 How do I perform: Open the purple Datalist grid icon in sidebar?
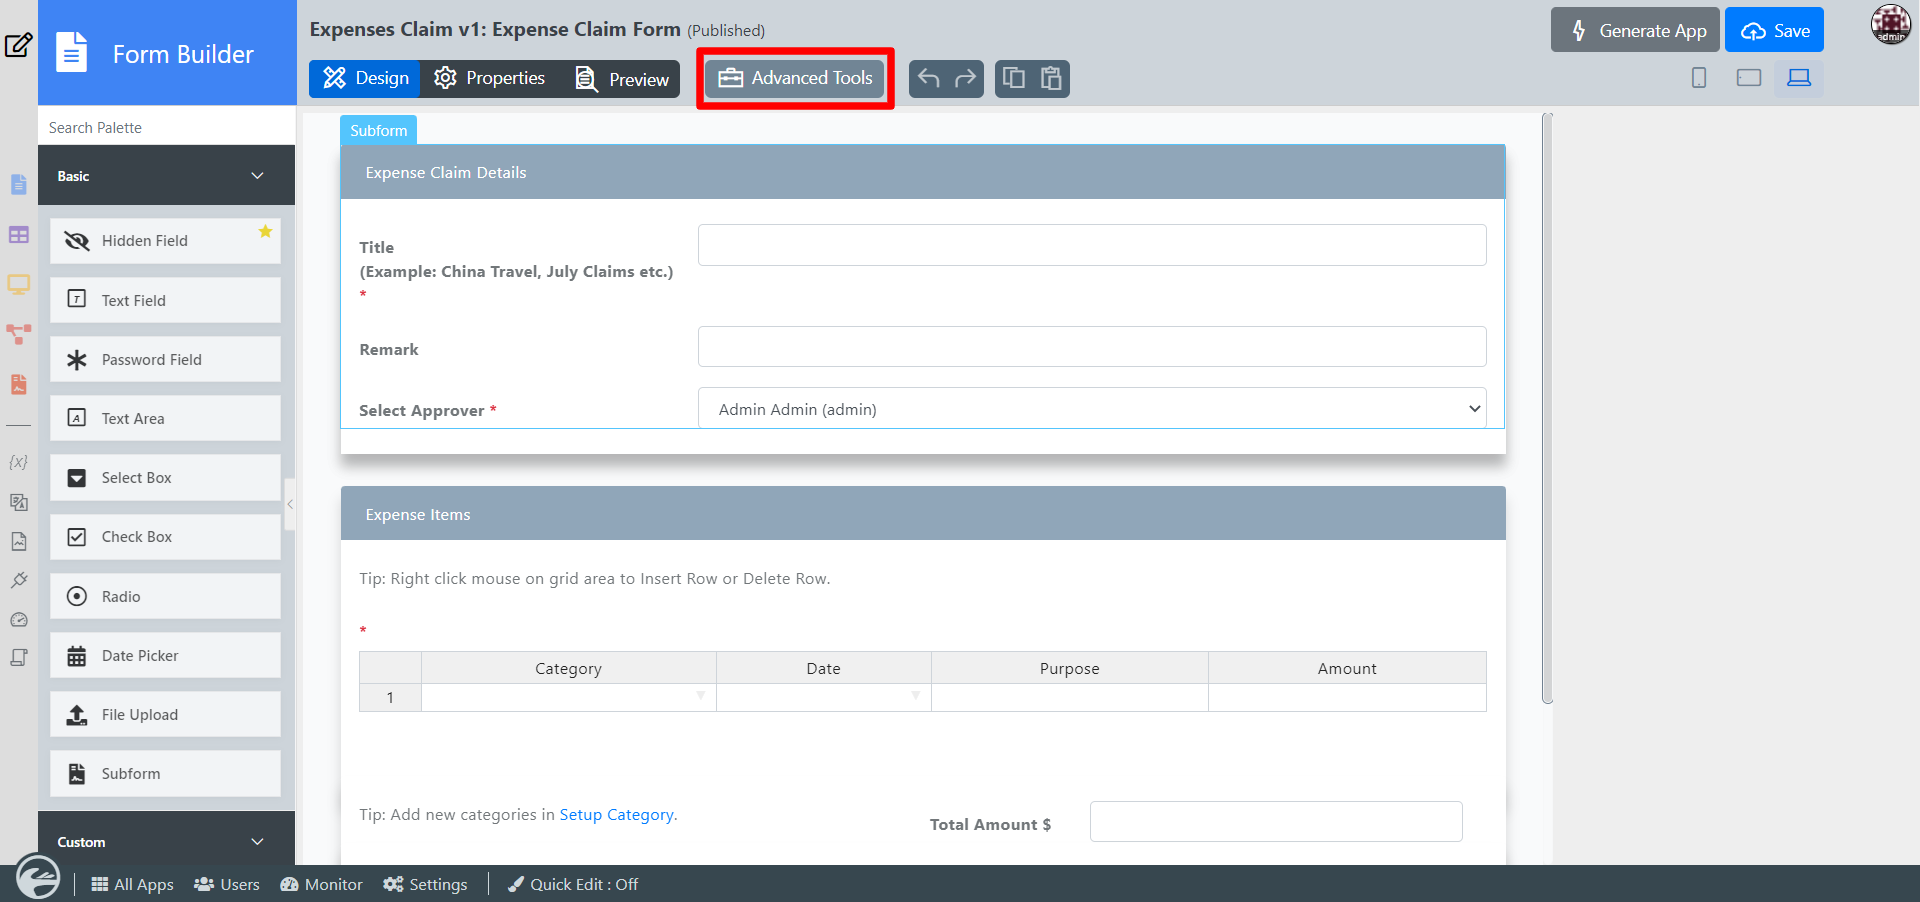click(19, 235)
